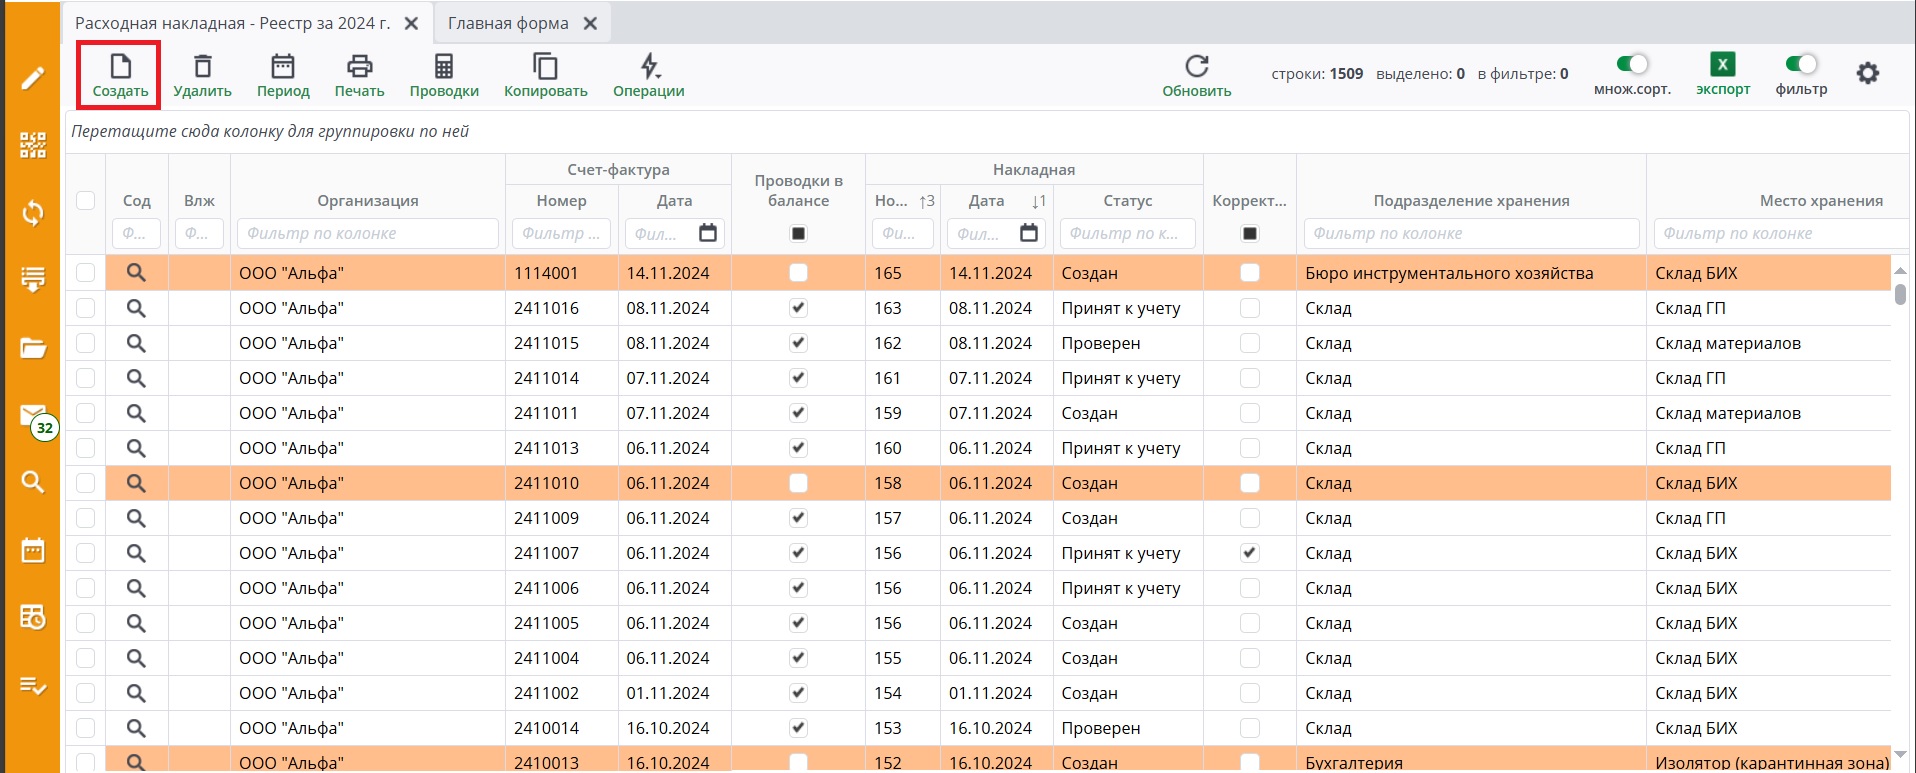This screenshot has height=773, width=1916.
Task: Sort by Подразделение хранения column header
Action: [1470, 200]
